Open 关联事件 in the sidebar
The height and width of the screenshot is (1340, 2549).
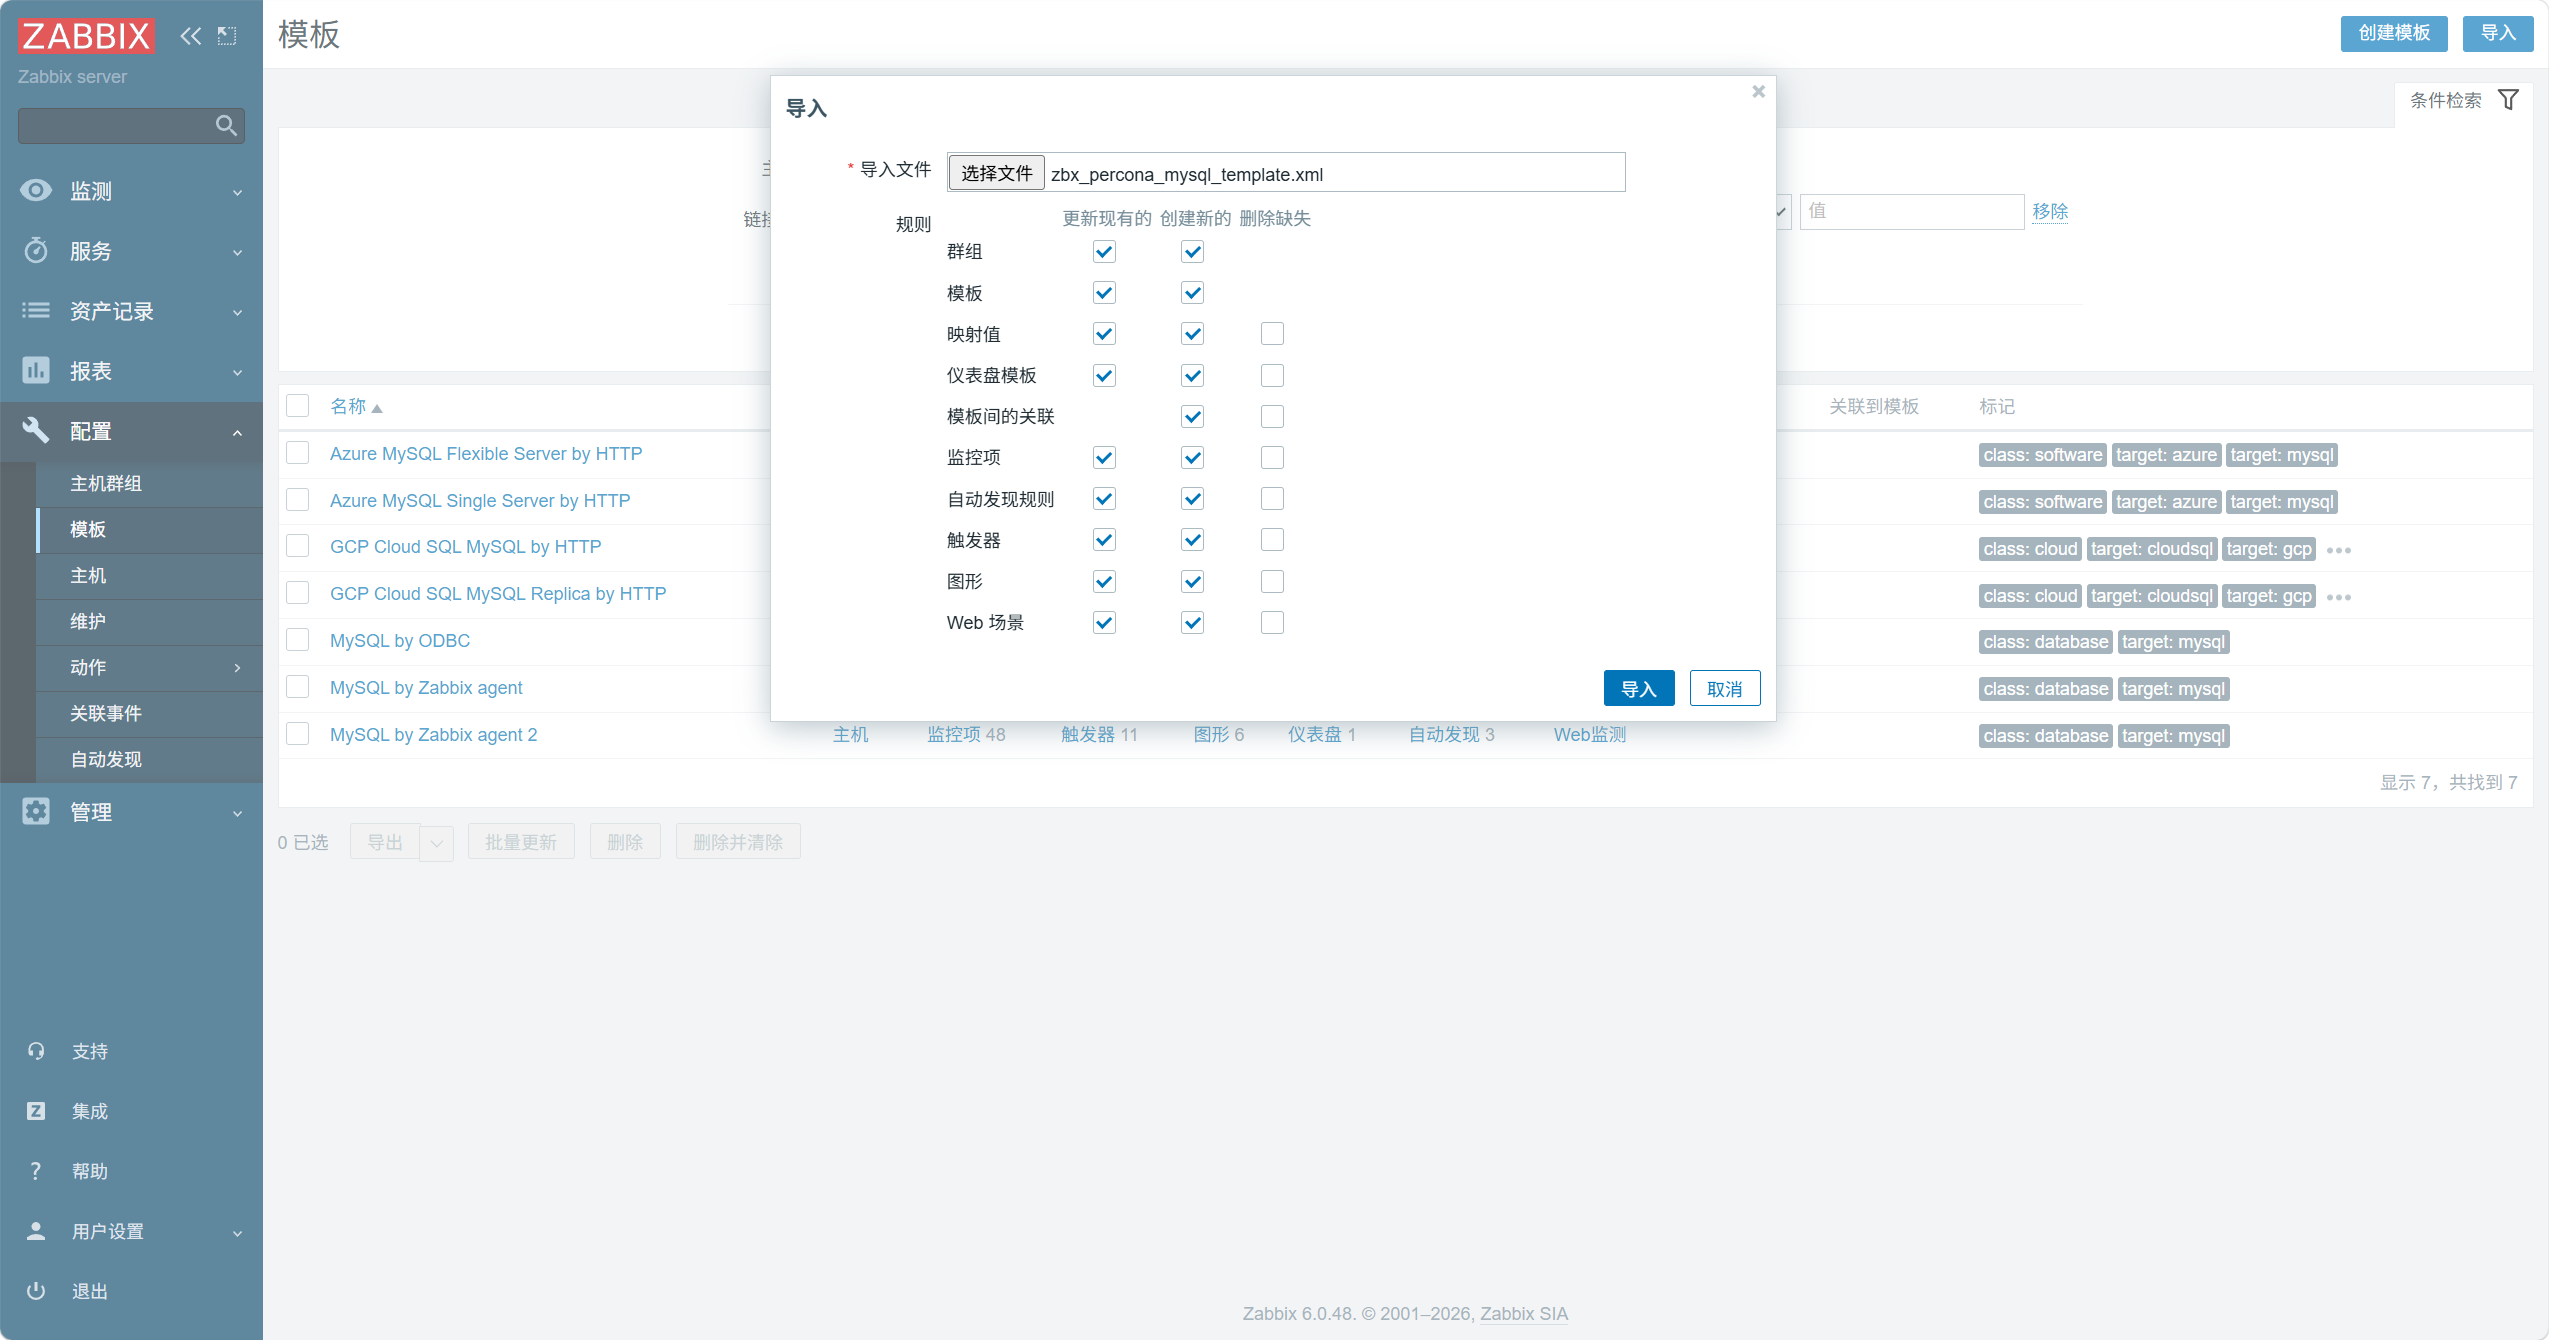point(150,714)
